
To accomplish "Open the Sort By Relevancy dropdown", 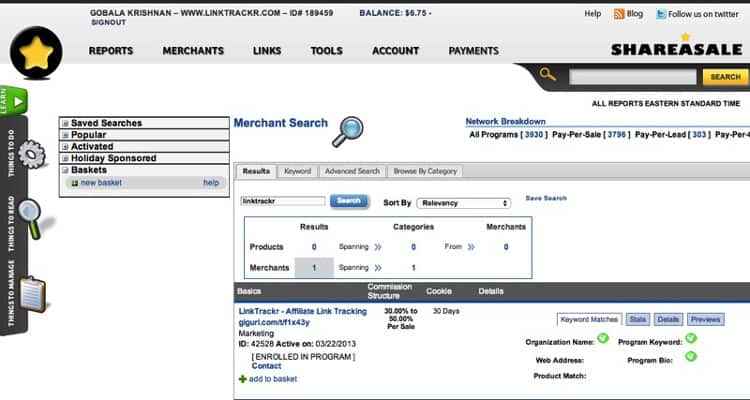I will 463,203.
